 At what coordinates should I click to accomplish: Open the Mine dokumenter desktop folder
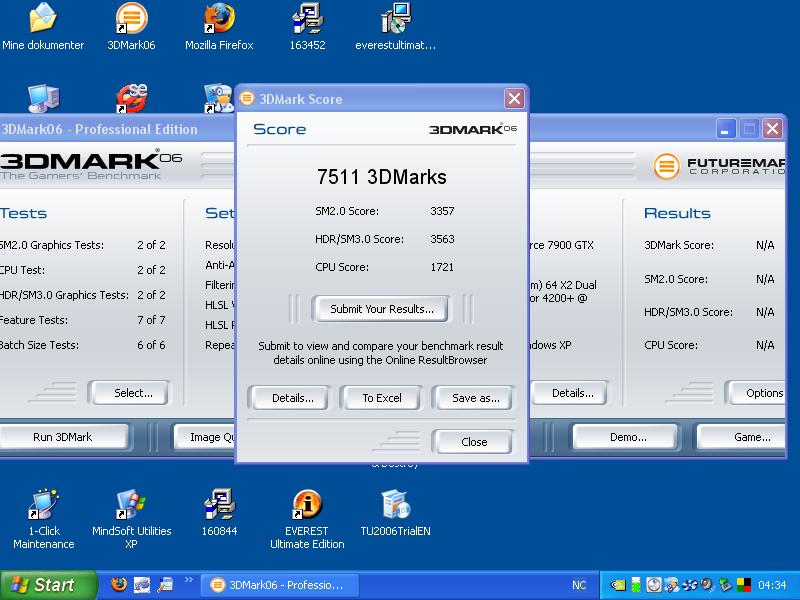(x=43, y=27)
